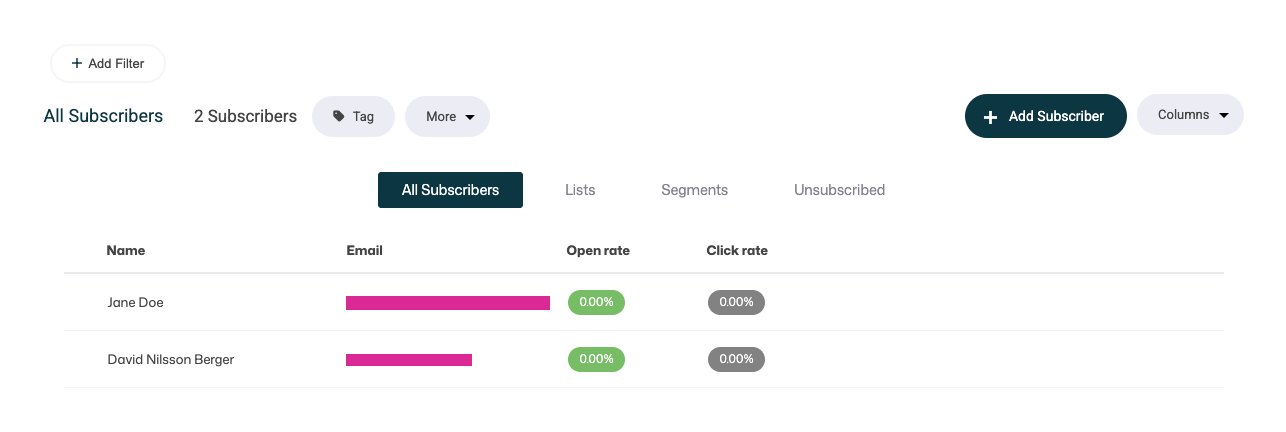Click David's gray click rate badge
Viewport: 1286px width, 432px height.
click(736, 359)
